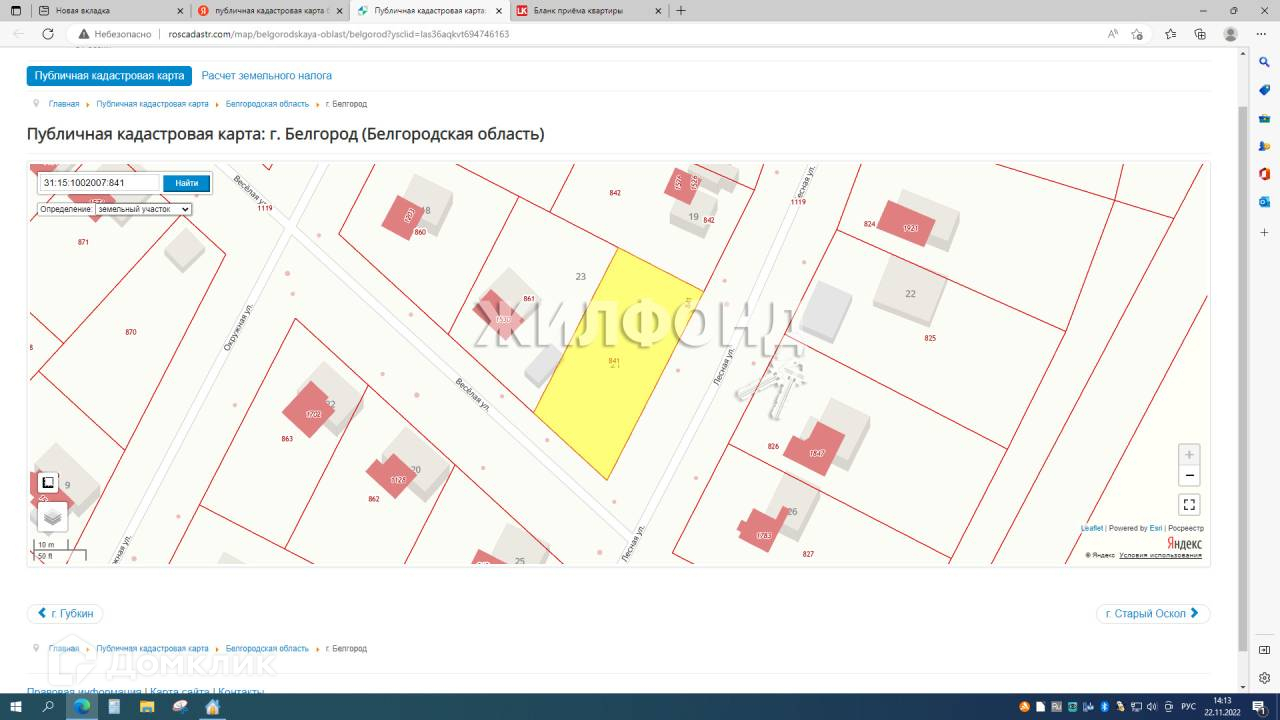1280x720 pixels.
Task: Click the browser address bar URL
Action: point(339,34)
